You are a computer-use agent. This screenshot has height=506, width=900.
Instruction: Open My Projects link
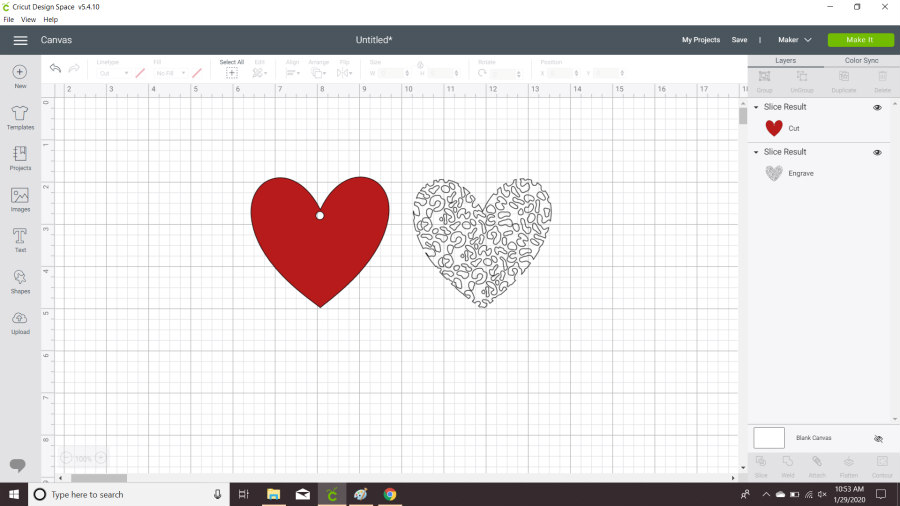coord(700,40)
